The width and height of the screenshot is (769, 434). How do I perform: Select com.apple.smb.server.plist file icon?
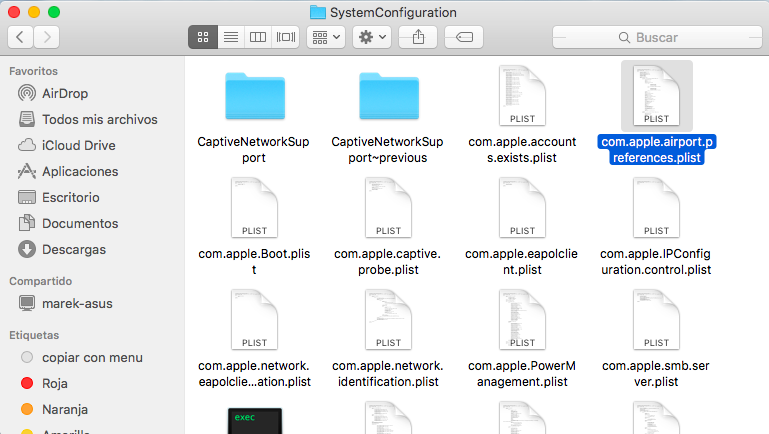656,319
